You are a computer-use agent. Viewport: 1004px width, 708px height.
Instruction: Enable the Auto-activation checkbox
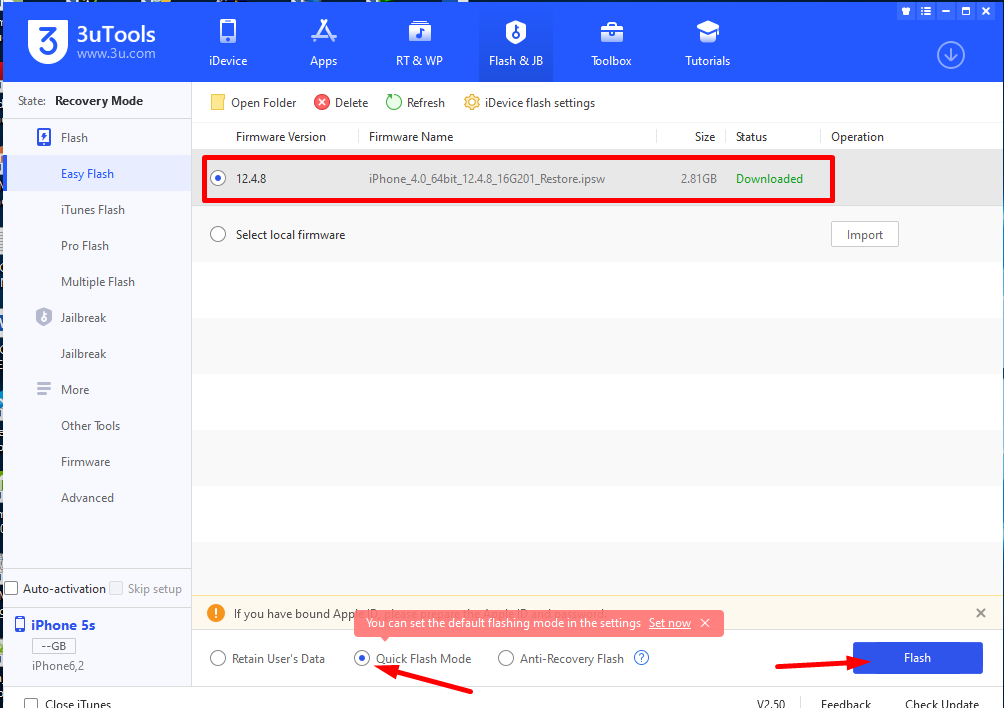pyautogui.click(x=12, y=588)
